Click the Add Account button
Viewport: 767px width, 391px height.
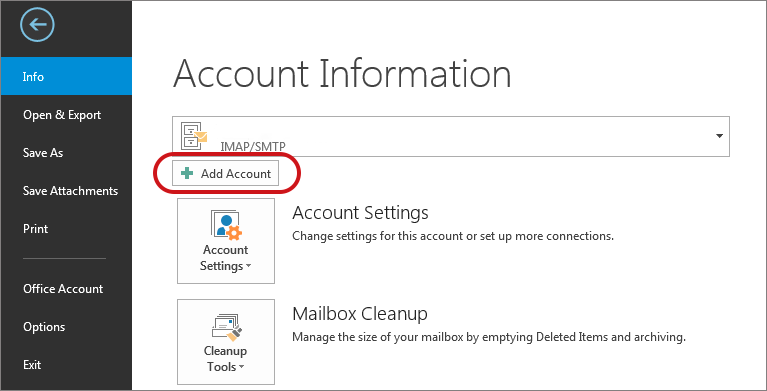pos(226,173)
